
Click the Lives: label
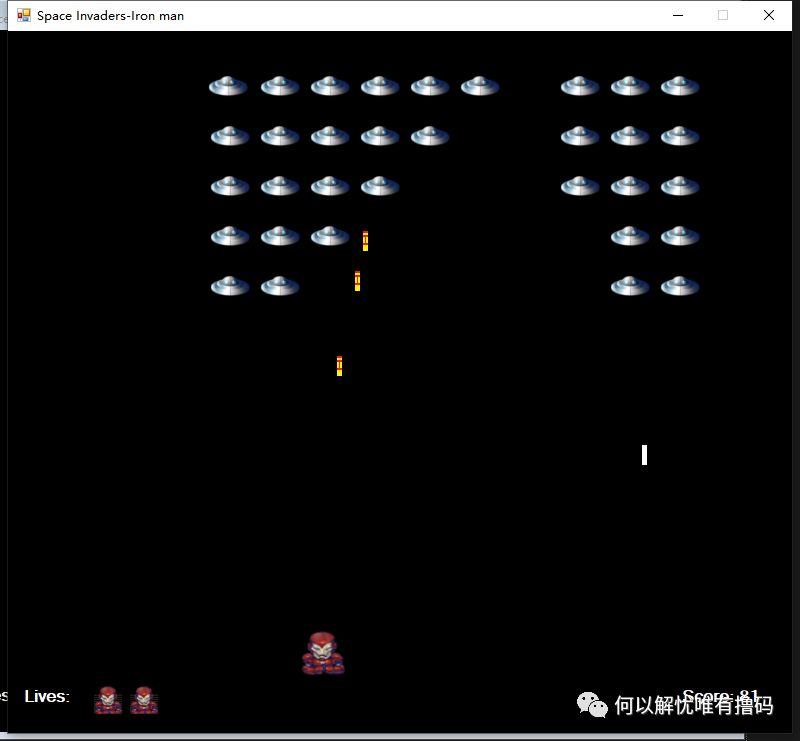click(47, 697)
